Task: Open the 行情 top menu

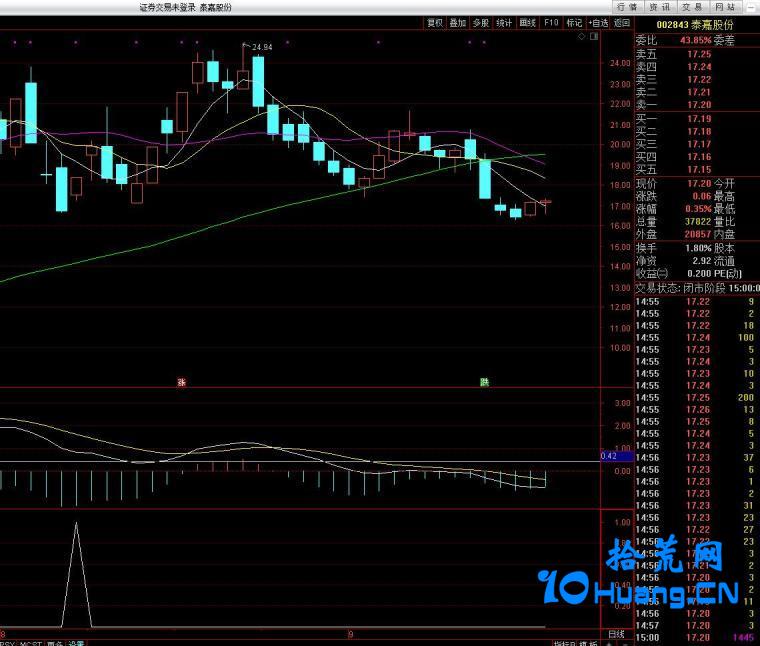Action: pyautogui.click(x=627, y=7)
